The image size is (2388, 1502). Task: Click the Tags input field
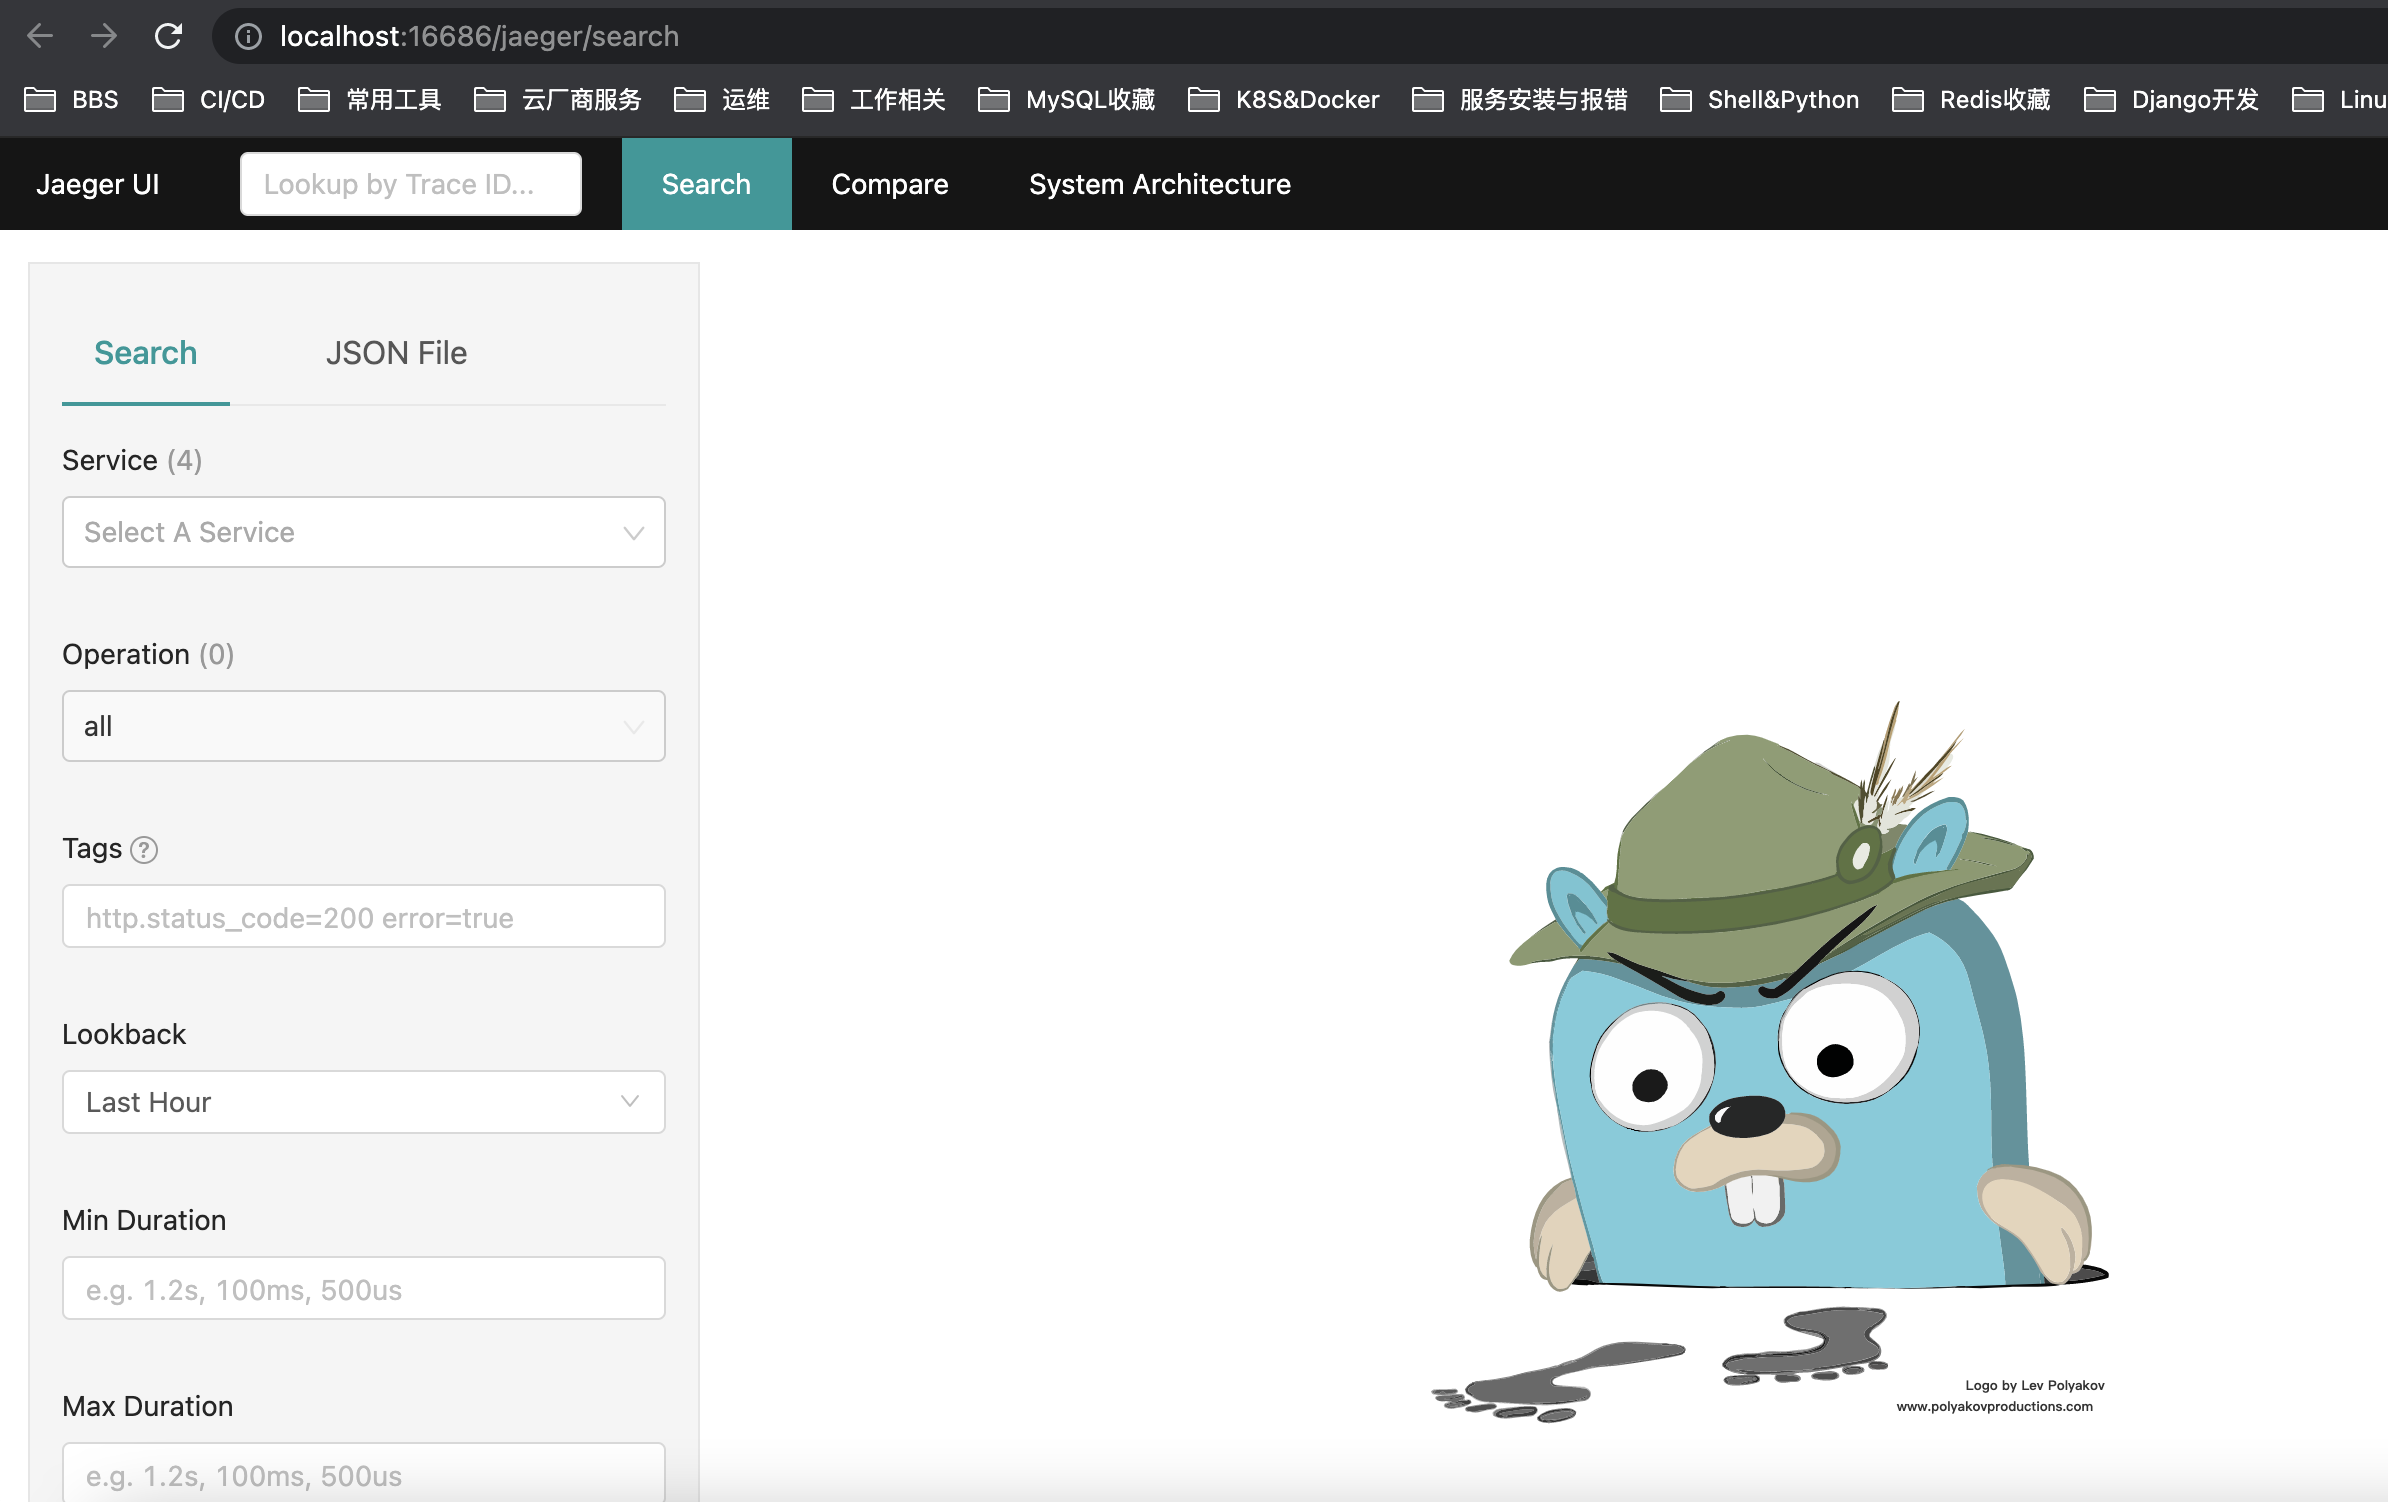[x=363, y=917]
